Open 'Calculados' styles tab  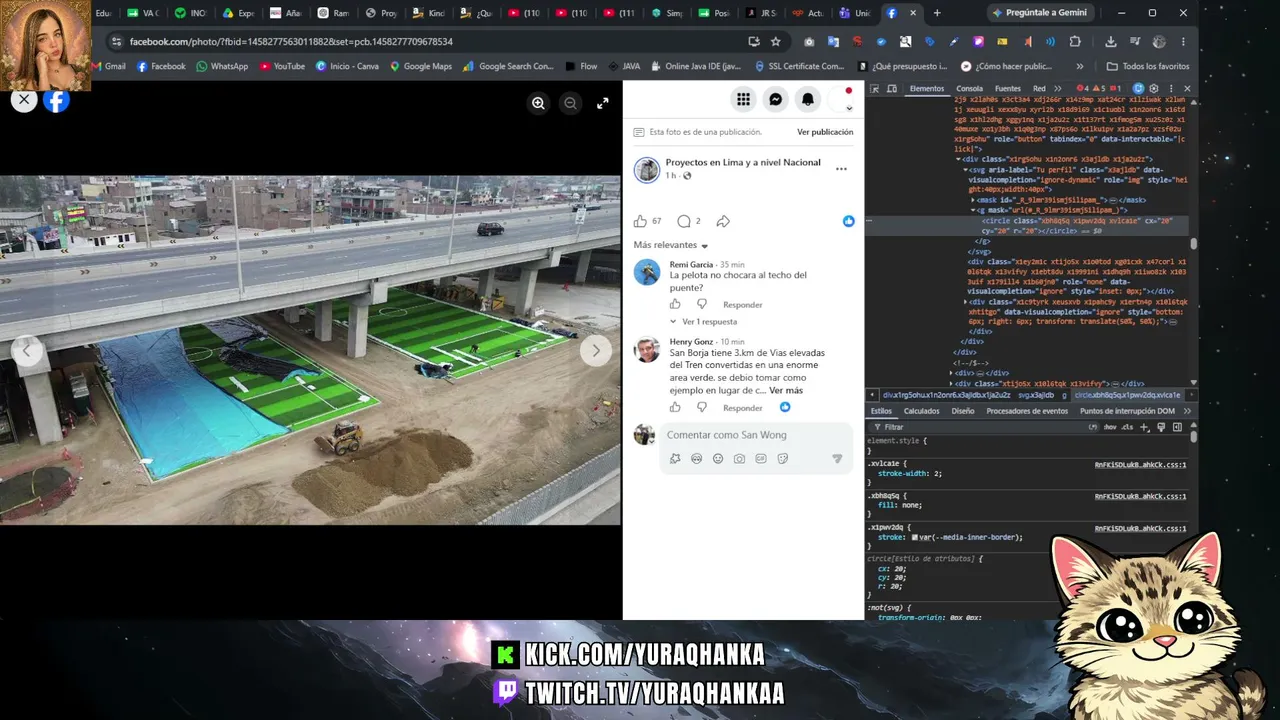click(x=921, y=411)
